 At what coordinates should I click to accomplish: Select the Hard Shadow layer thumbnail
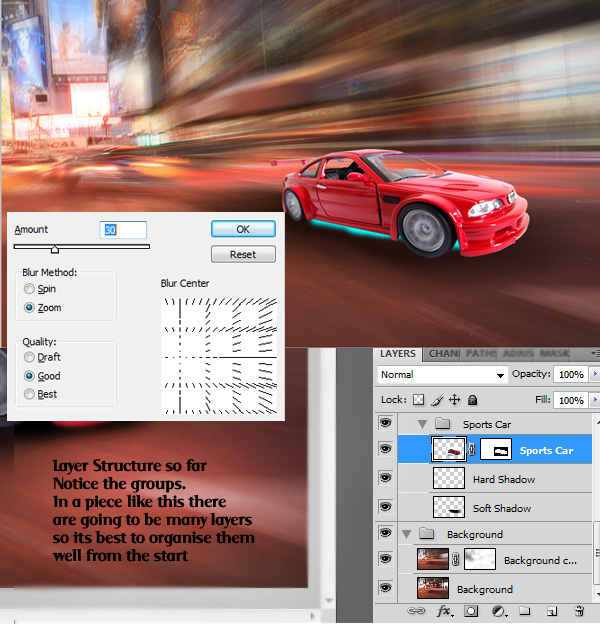[449, 478]
